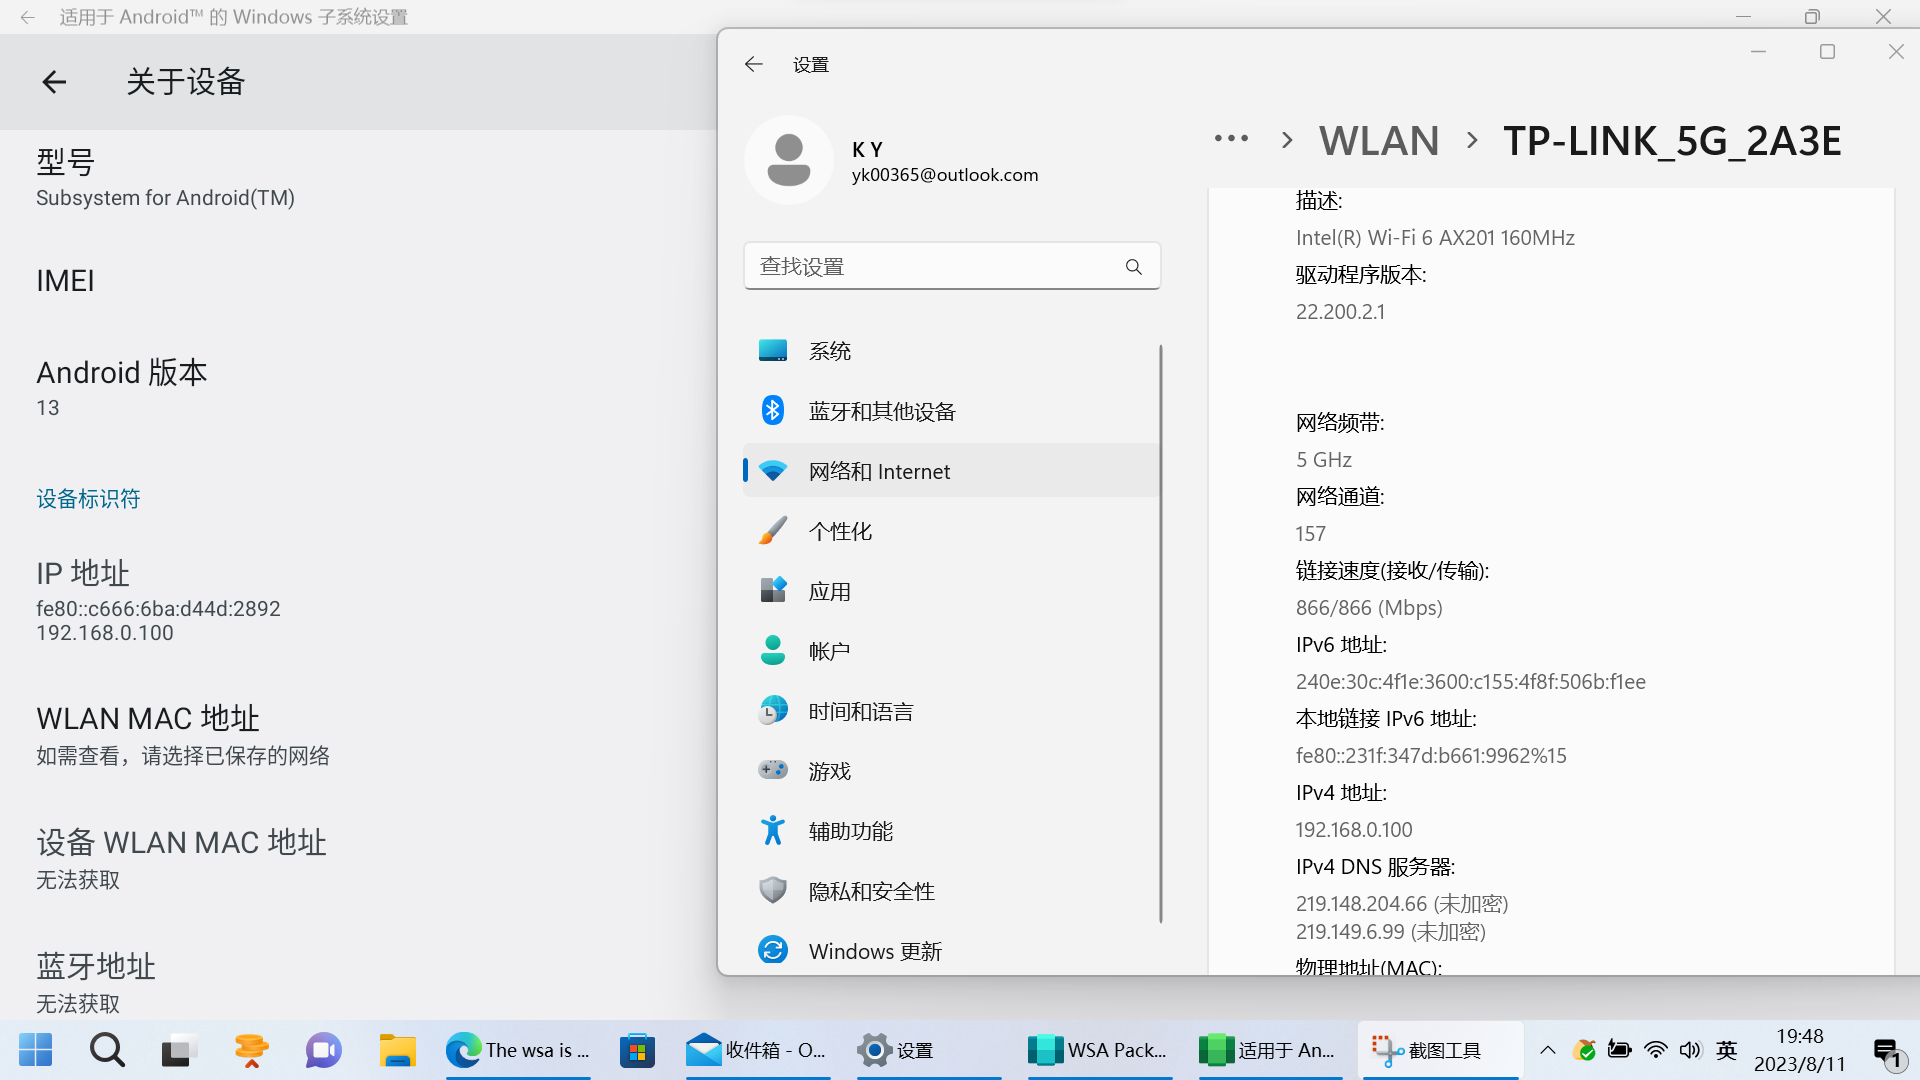The width and height of the screenshot is (1920, 1080).
Task: Click the 辅助功能 accessibility icon
Action: (x=773, y=830)
